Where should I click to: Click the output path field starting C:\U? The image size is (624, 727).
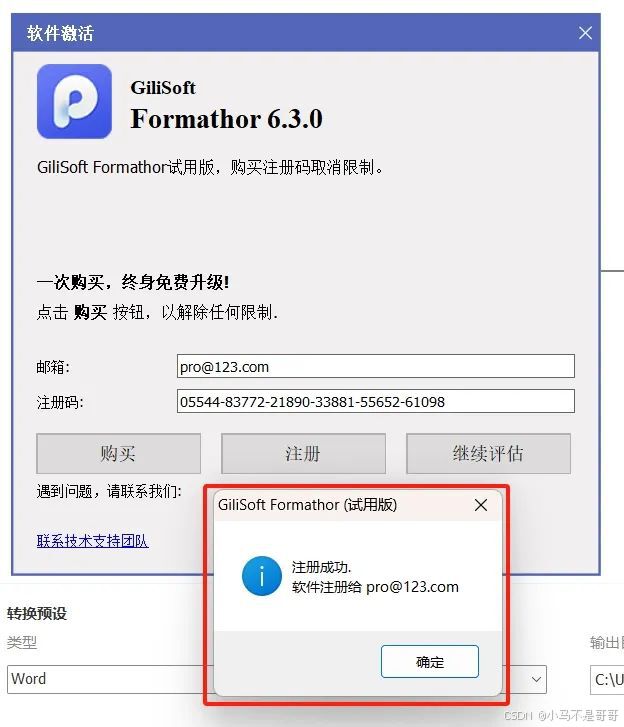coord(607,680)
